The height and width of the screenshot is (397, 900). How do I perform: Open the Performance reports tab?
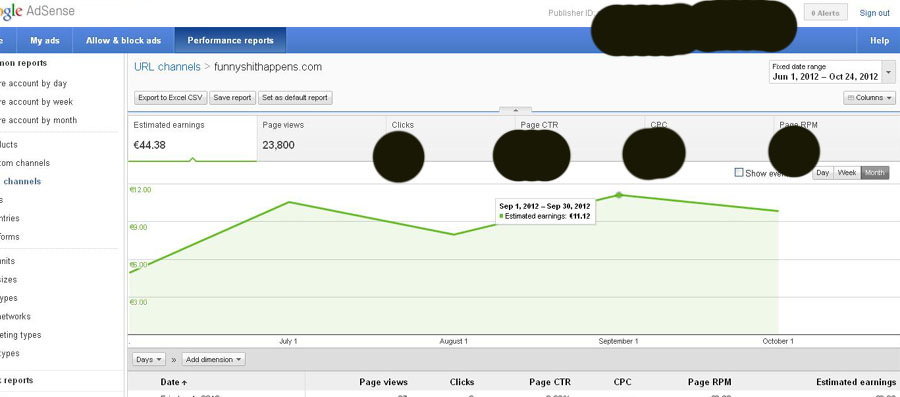click(230, 40)
